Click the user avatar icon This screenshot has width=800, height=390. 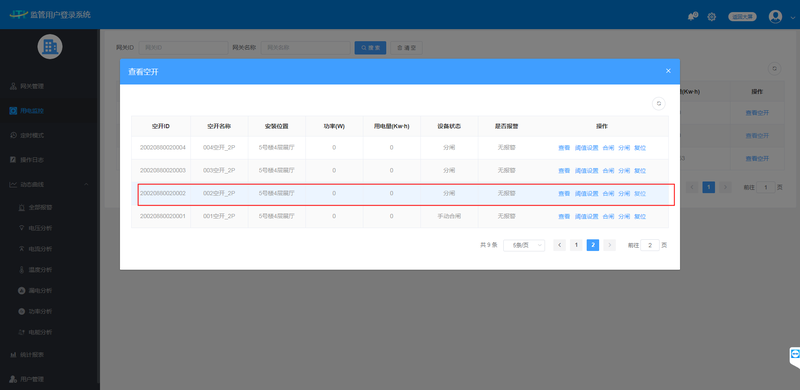click(775, 17)
